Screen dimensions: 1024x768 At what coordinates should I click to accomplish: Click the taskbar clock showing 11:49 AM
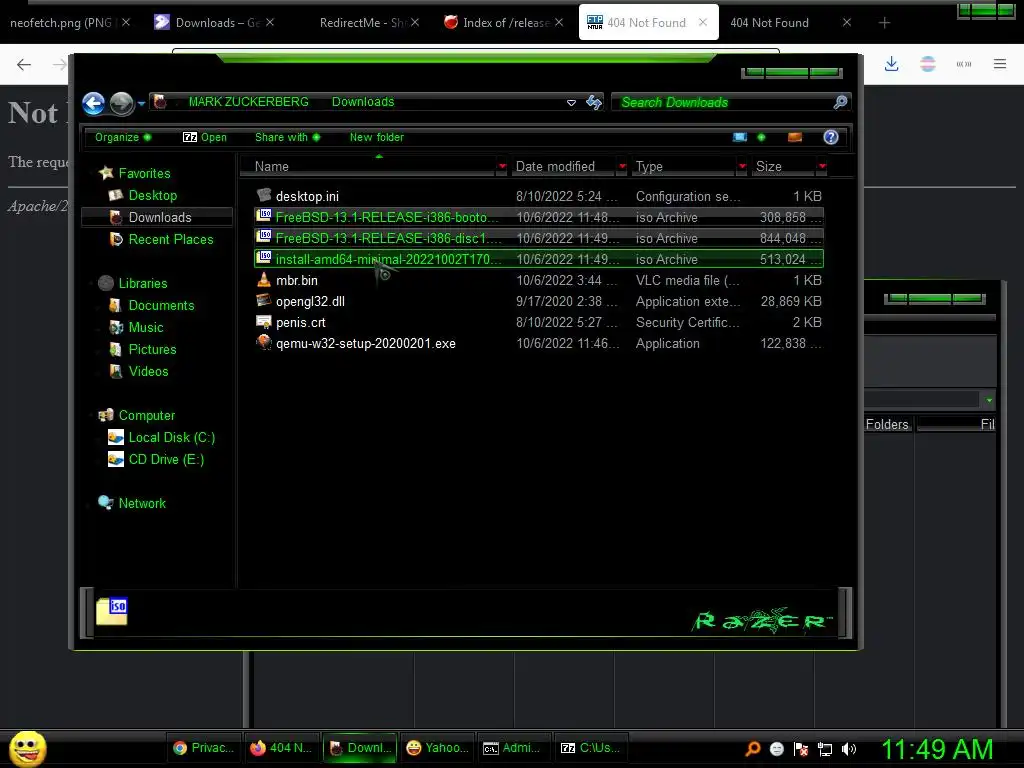click(x=937, y=749)
